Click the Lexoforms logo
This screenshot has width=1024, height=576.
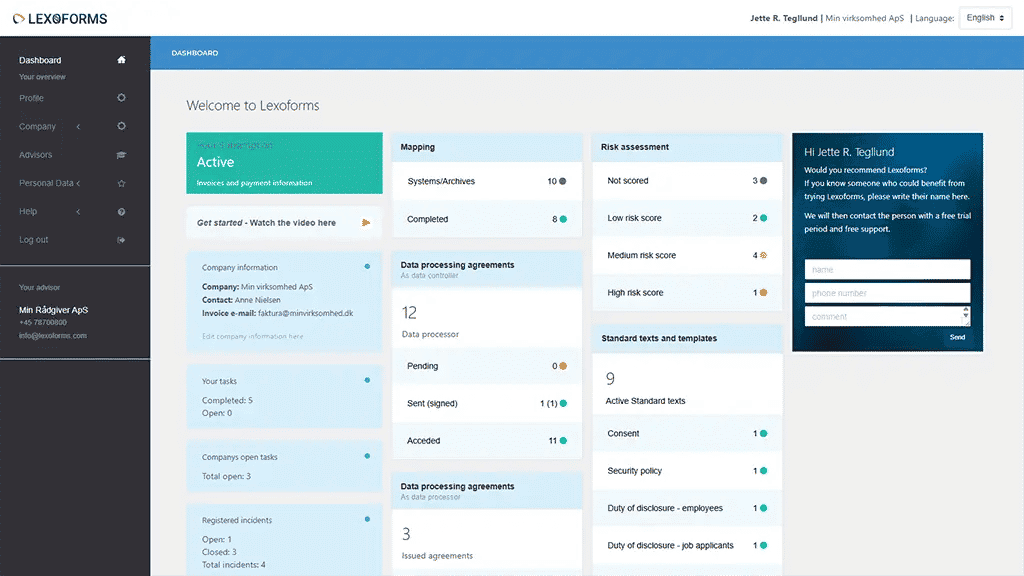pyautogui.click(x=60, y=19)
